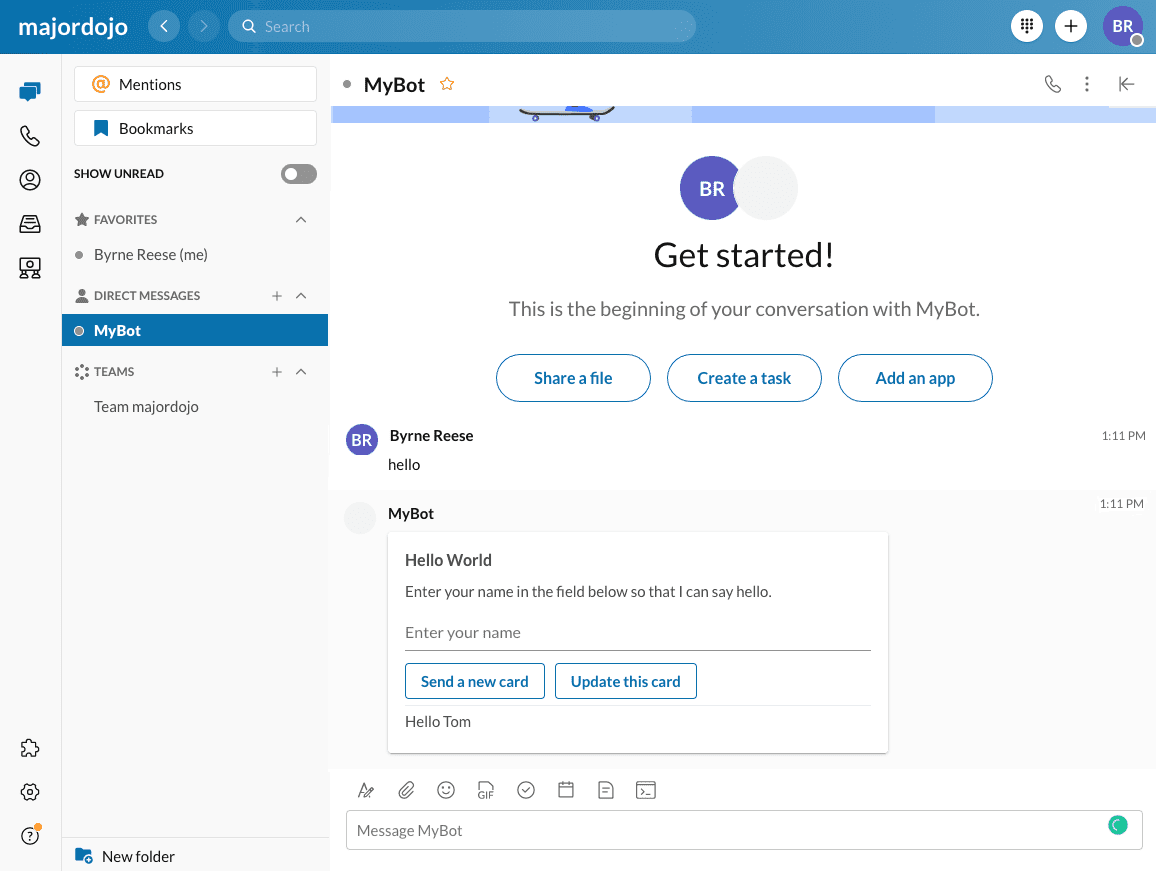This screenshot has width=1156, height=871.
Task: Insert a GIF using the GIF icon
Action: (x=486, y=790)
